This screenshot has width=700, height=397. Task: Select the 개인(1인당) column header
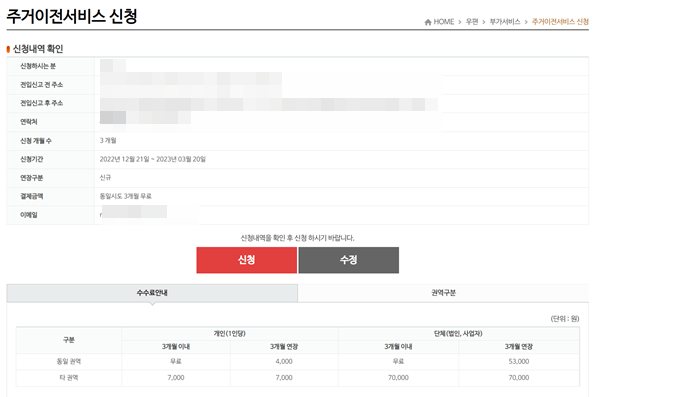(x=229, y=334)
